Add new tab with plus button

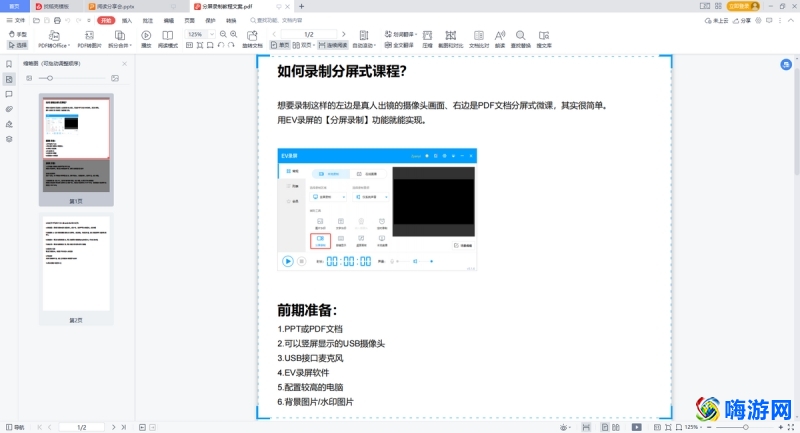(302, 7)
